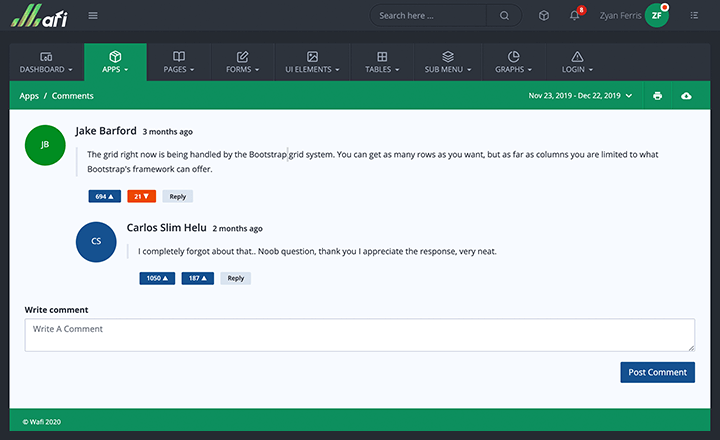Upvote Jake Barford's comment (694)
This screenshot has height=440, width=720.
pyautogui.click(x=104, y=197)
